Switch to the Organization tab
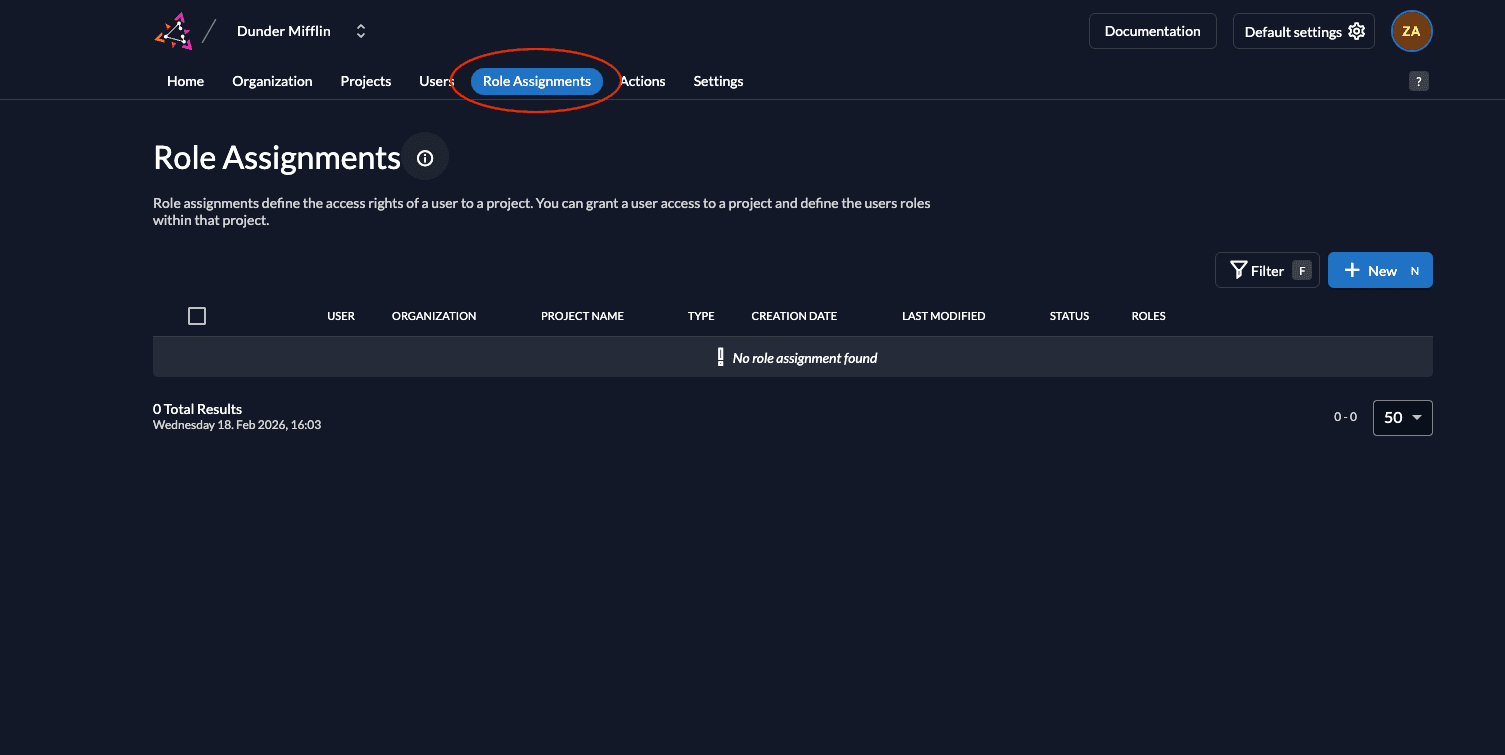The image size is (1505, 755). [x=272, y=81]
